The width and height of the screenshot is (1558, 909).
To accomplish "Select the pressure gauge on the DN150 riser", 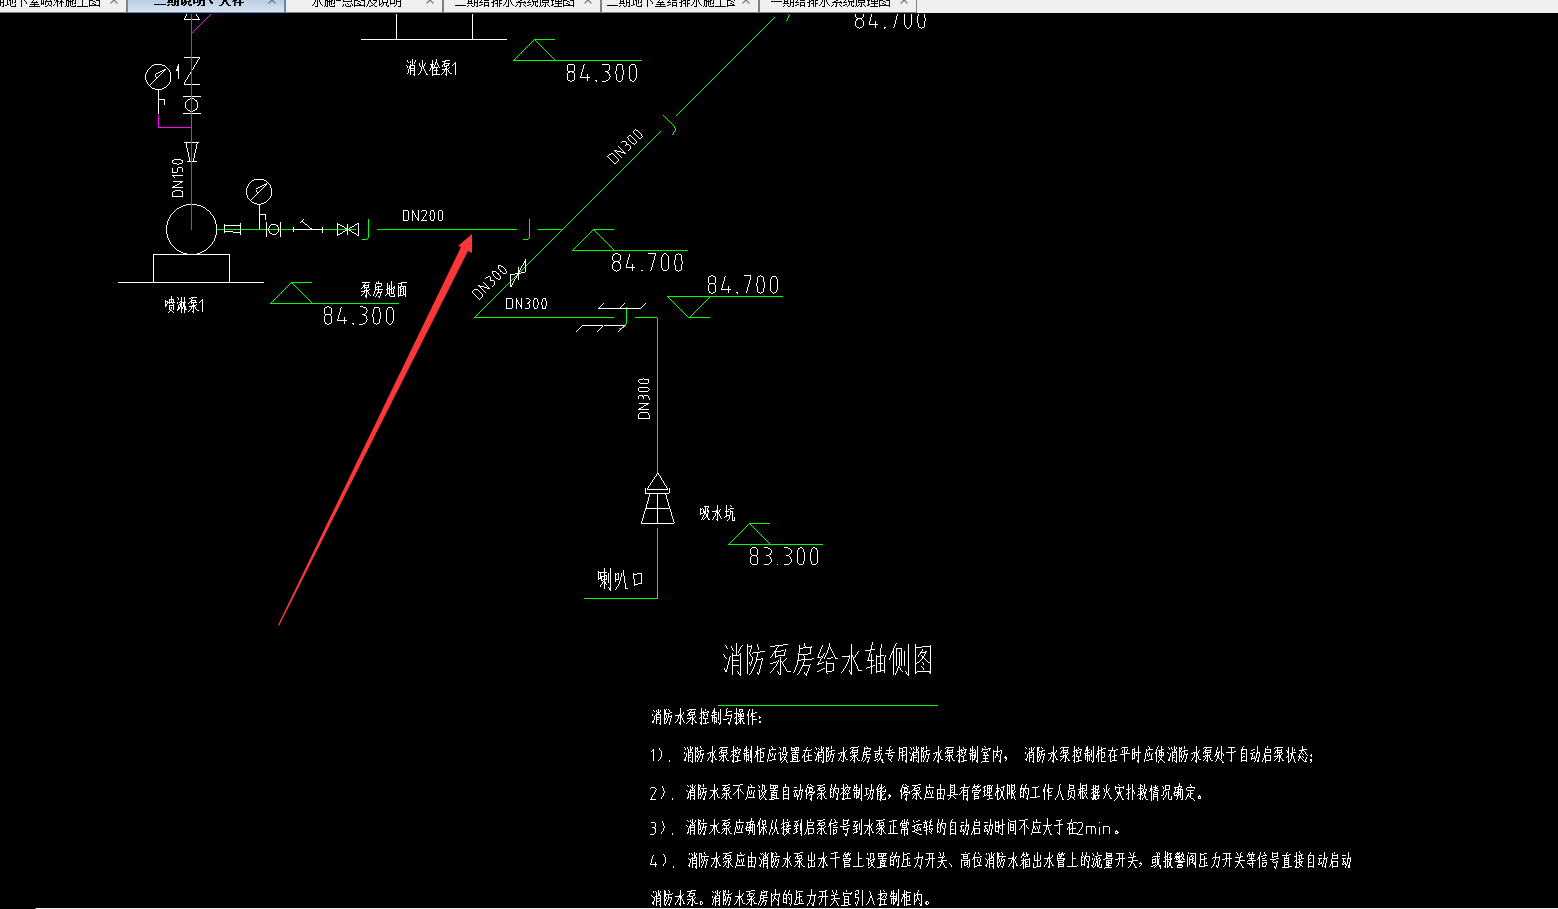I will coord(158,76).
